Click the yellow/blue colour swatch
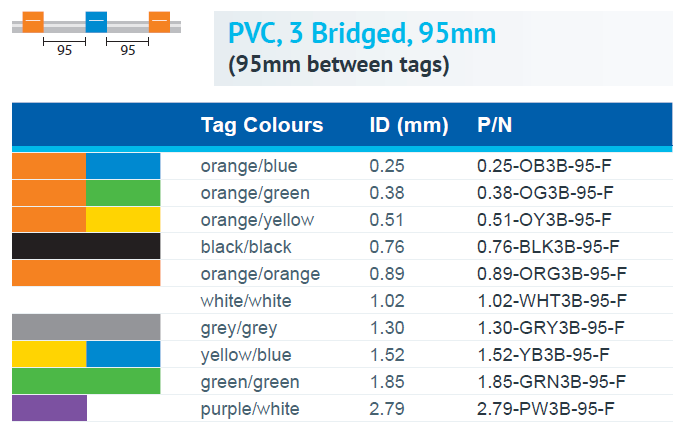 86,354
